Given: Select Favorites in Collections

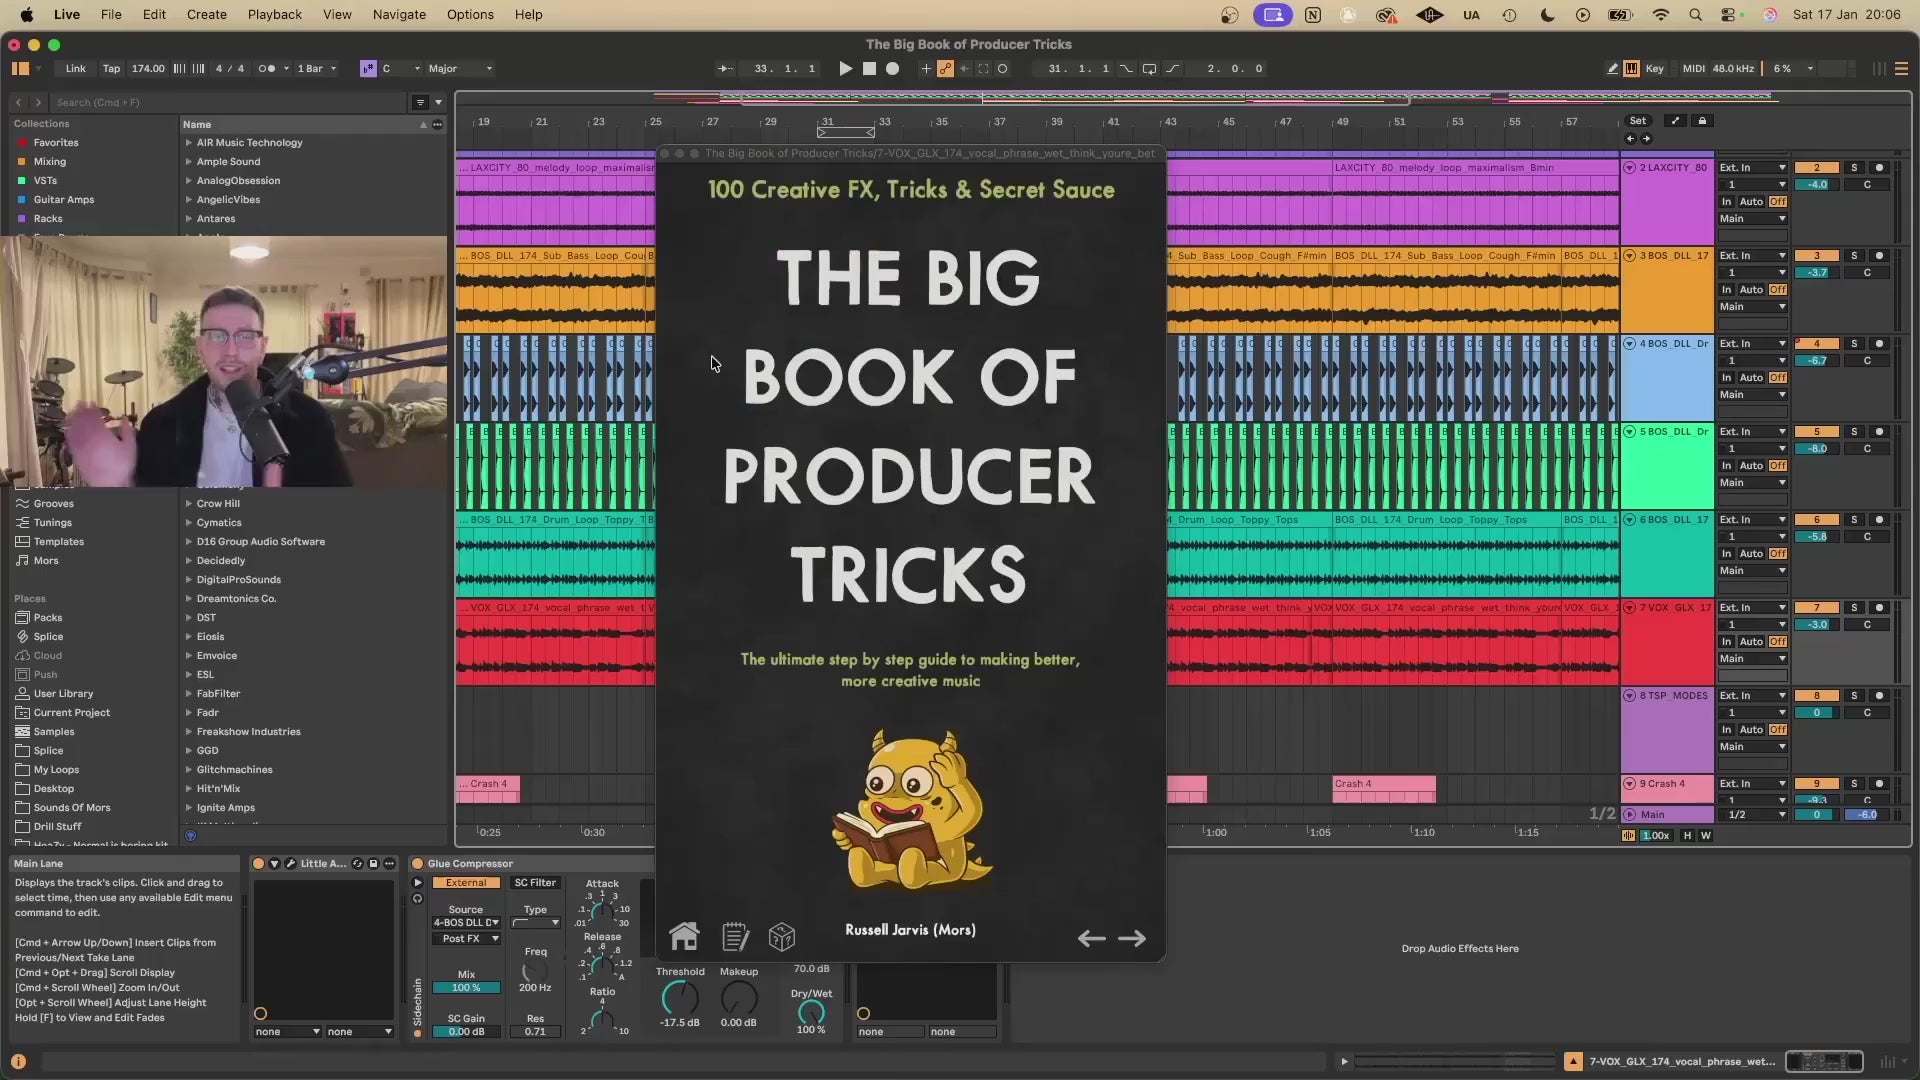Looking at the screenshot, I should 56,143.
